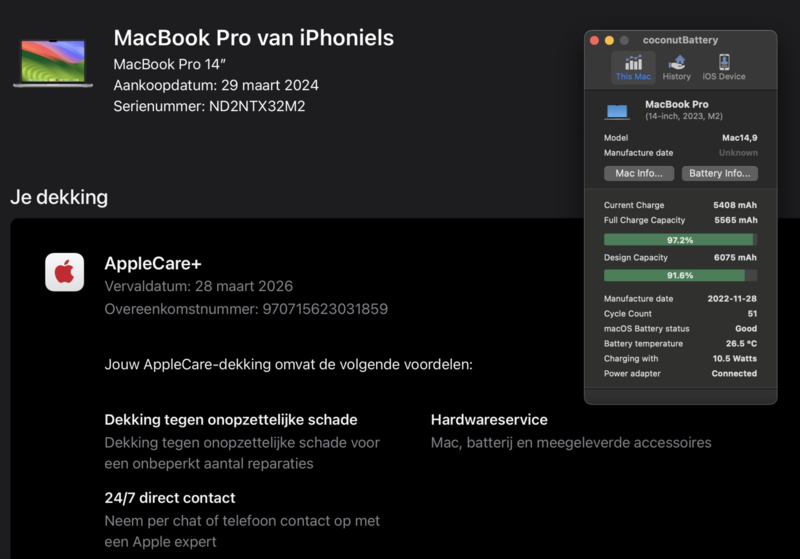Click battery manufacture date 2022-11-28
Viewport: 800px width, 559px height.
[x=732, y=299]
